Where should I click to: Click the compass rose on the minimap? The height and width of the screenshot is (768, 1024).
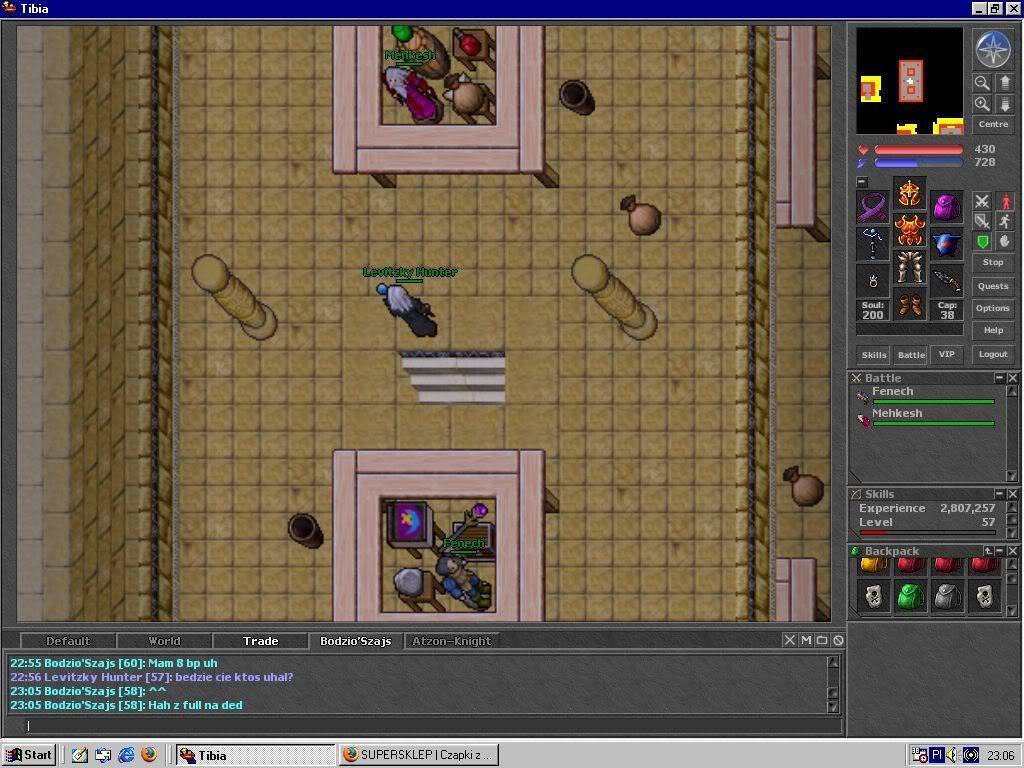(993, 49)
